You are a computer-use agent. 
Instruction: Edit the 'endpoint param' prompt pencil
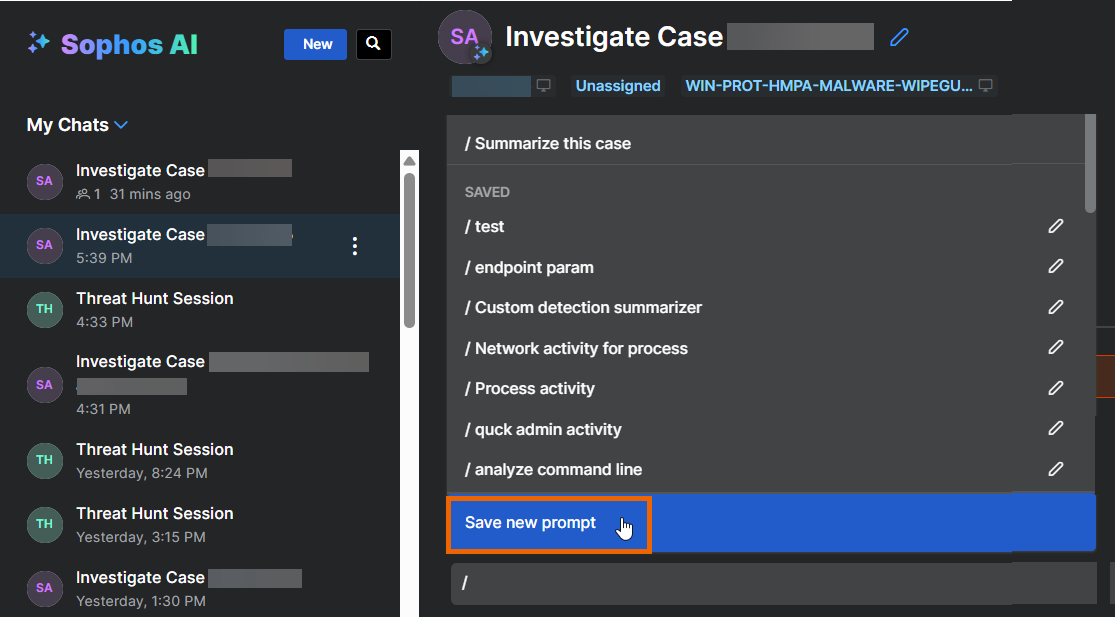tap(1055, 267)
